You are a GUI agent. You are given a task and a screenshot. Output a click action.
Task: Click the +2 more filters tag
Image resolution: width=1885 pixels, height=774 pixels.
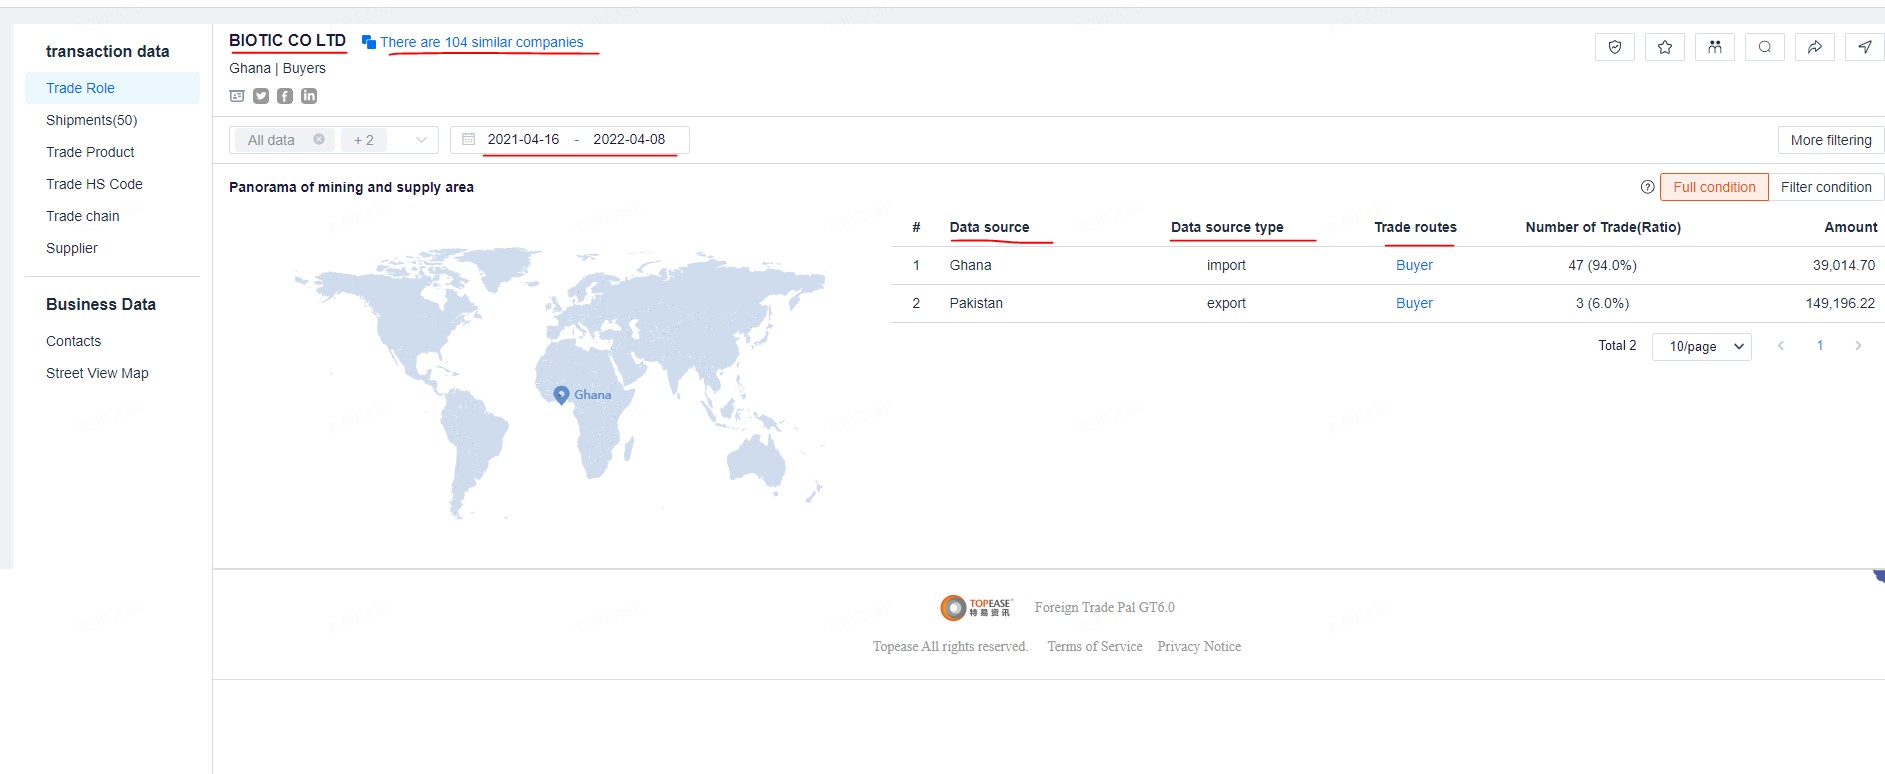(x=364, y=140)
